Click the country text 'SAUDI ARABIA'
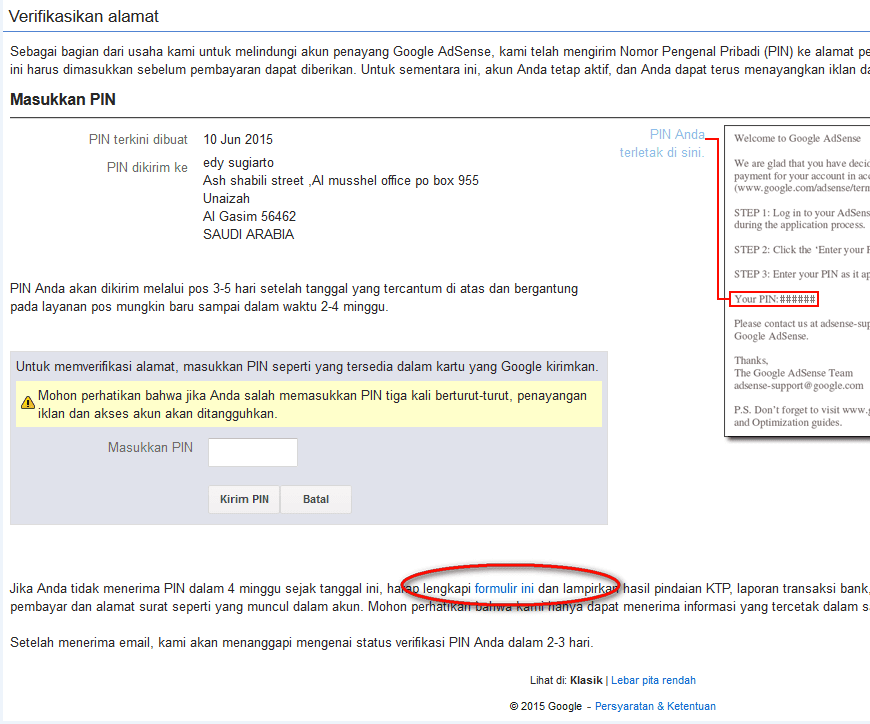 point(249,234)
